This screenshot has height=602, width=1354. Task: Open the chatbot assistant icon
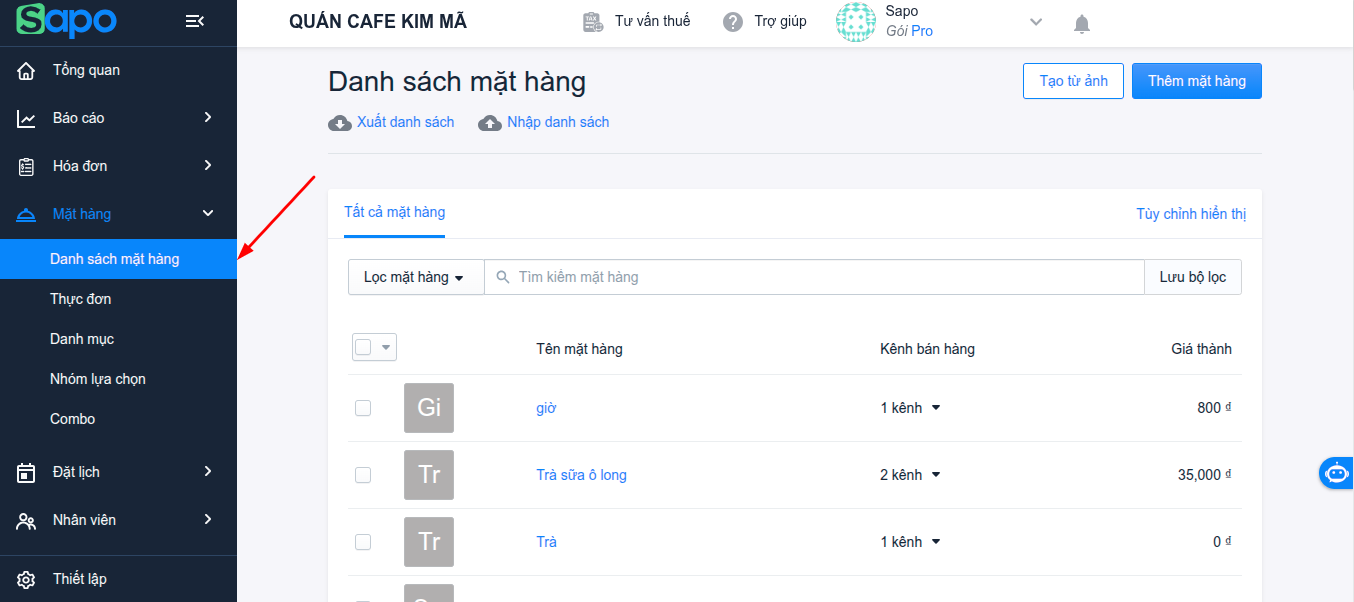tap(1336, 472)
